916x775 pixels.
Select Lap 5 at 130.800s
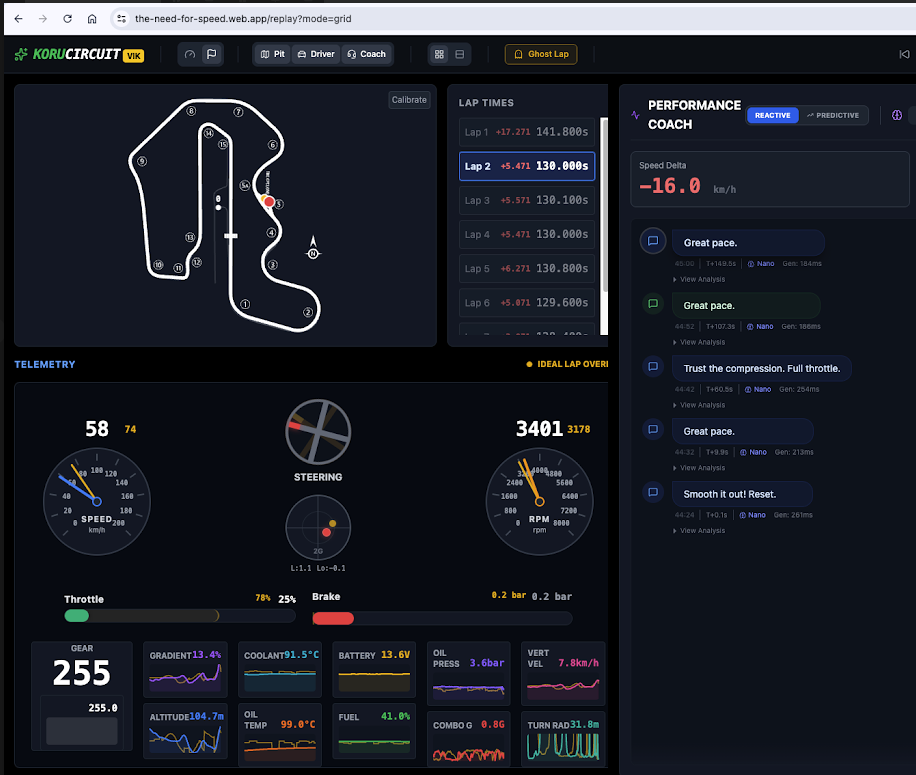point(526,269)
